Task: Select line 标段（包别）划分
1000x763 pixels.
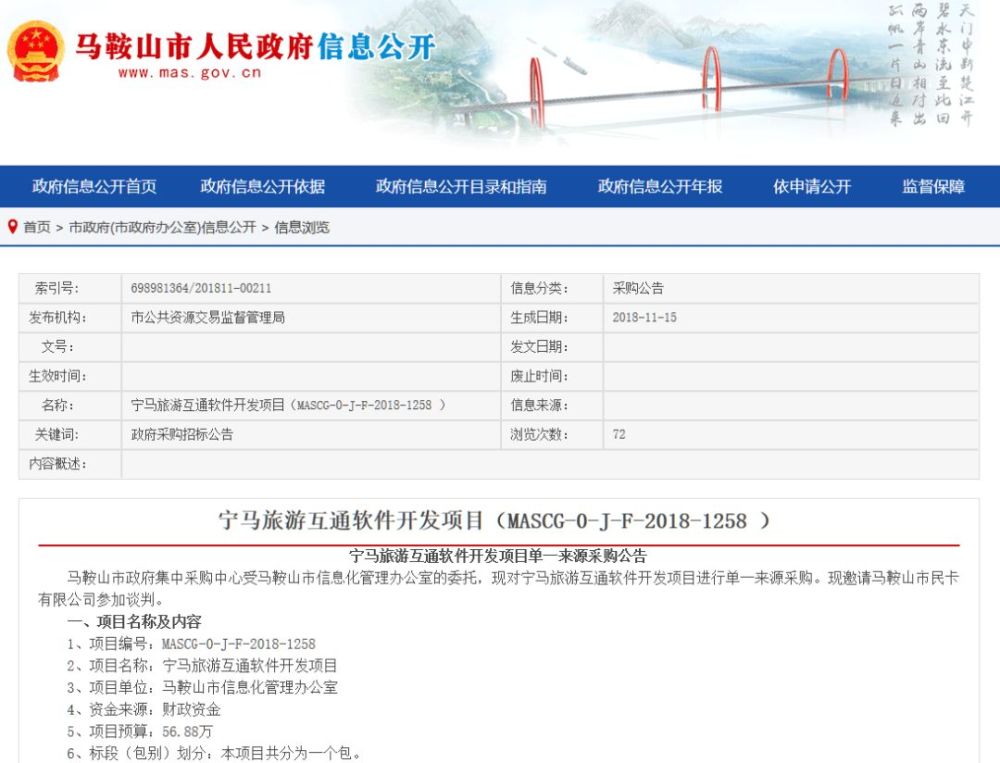Action: [x=214, y=753]
